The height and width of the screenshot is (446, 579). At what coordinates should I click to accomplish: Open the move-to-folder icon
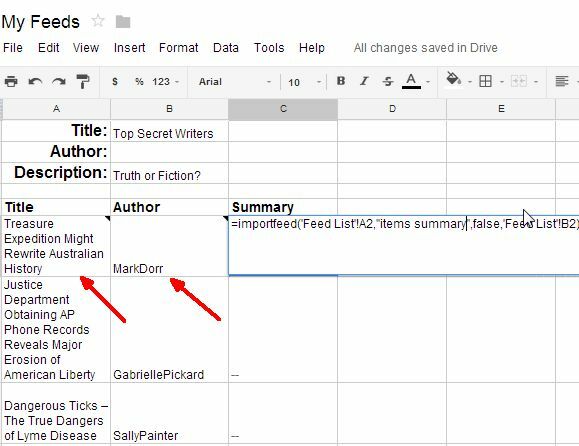(x=123, y=22)
